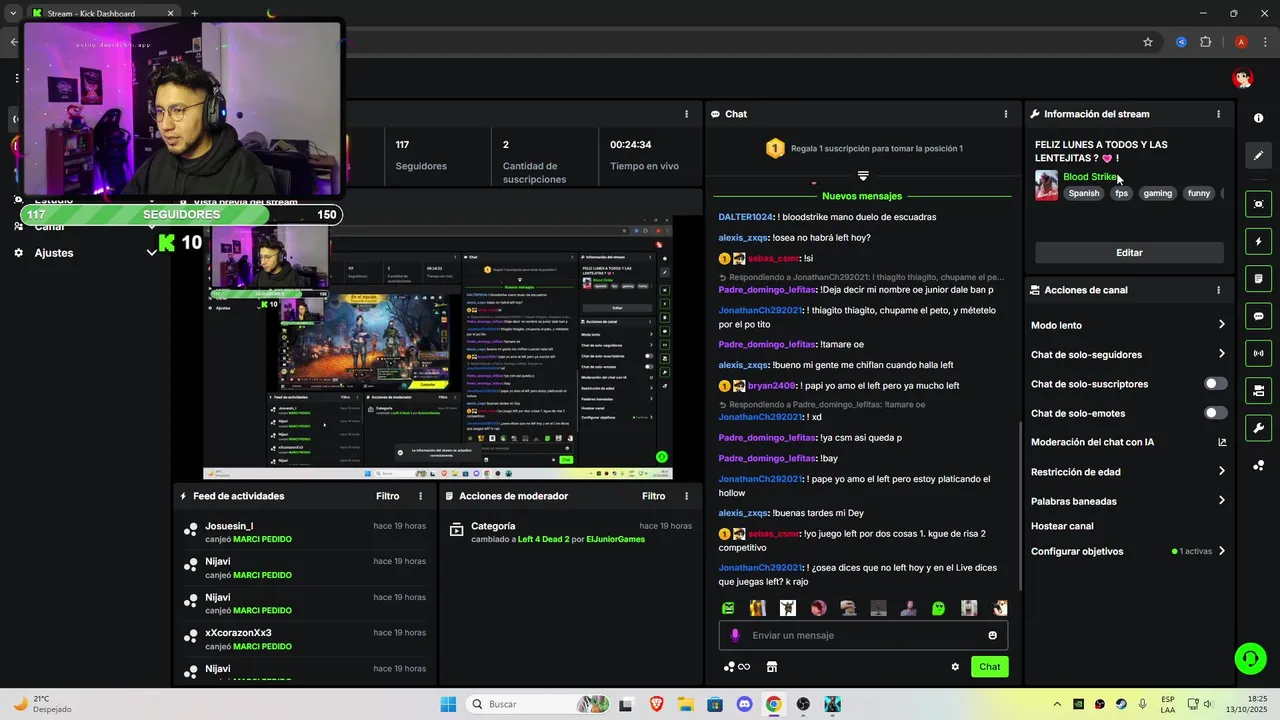Toggle Chat de solo-suscriptores switch

pos(1215,384)
